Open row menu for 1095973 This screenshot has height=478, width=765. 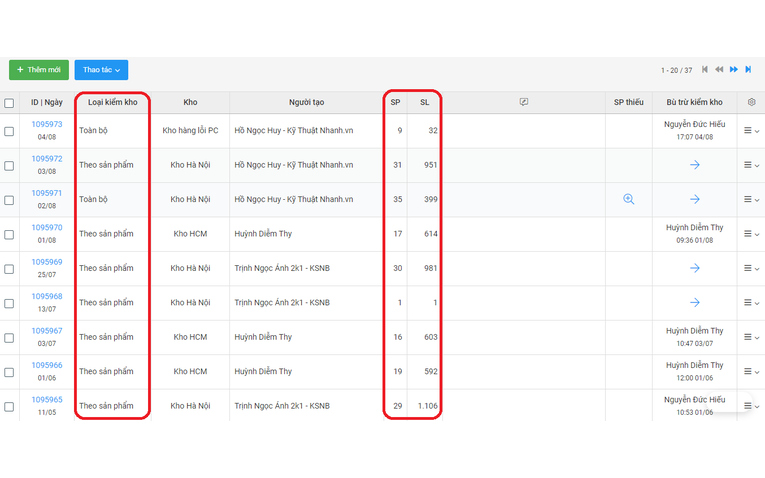[x=751, y=131]
